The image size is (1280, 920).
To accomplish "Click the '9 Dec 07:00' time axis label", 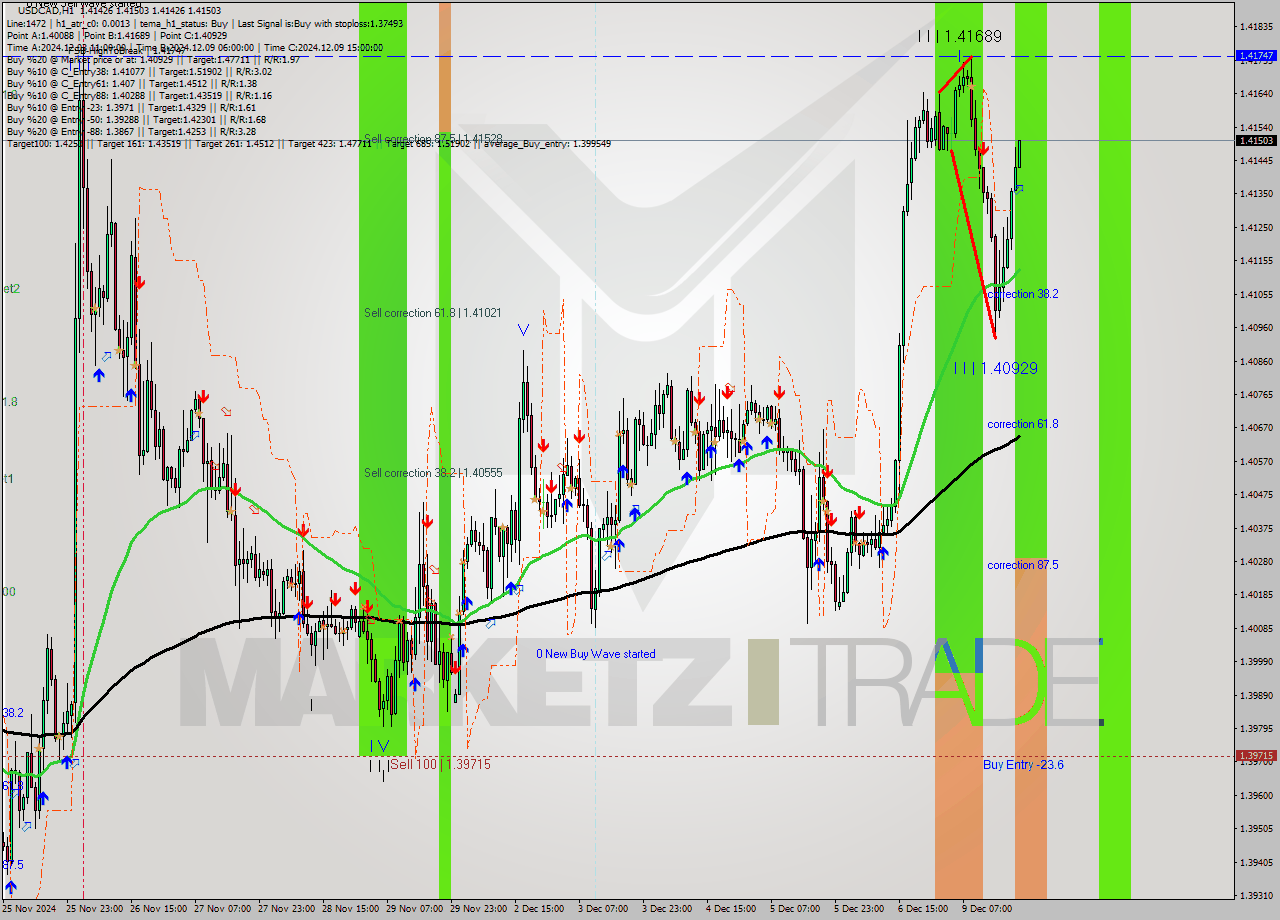I will [988, 909].
